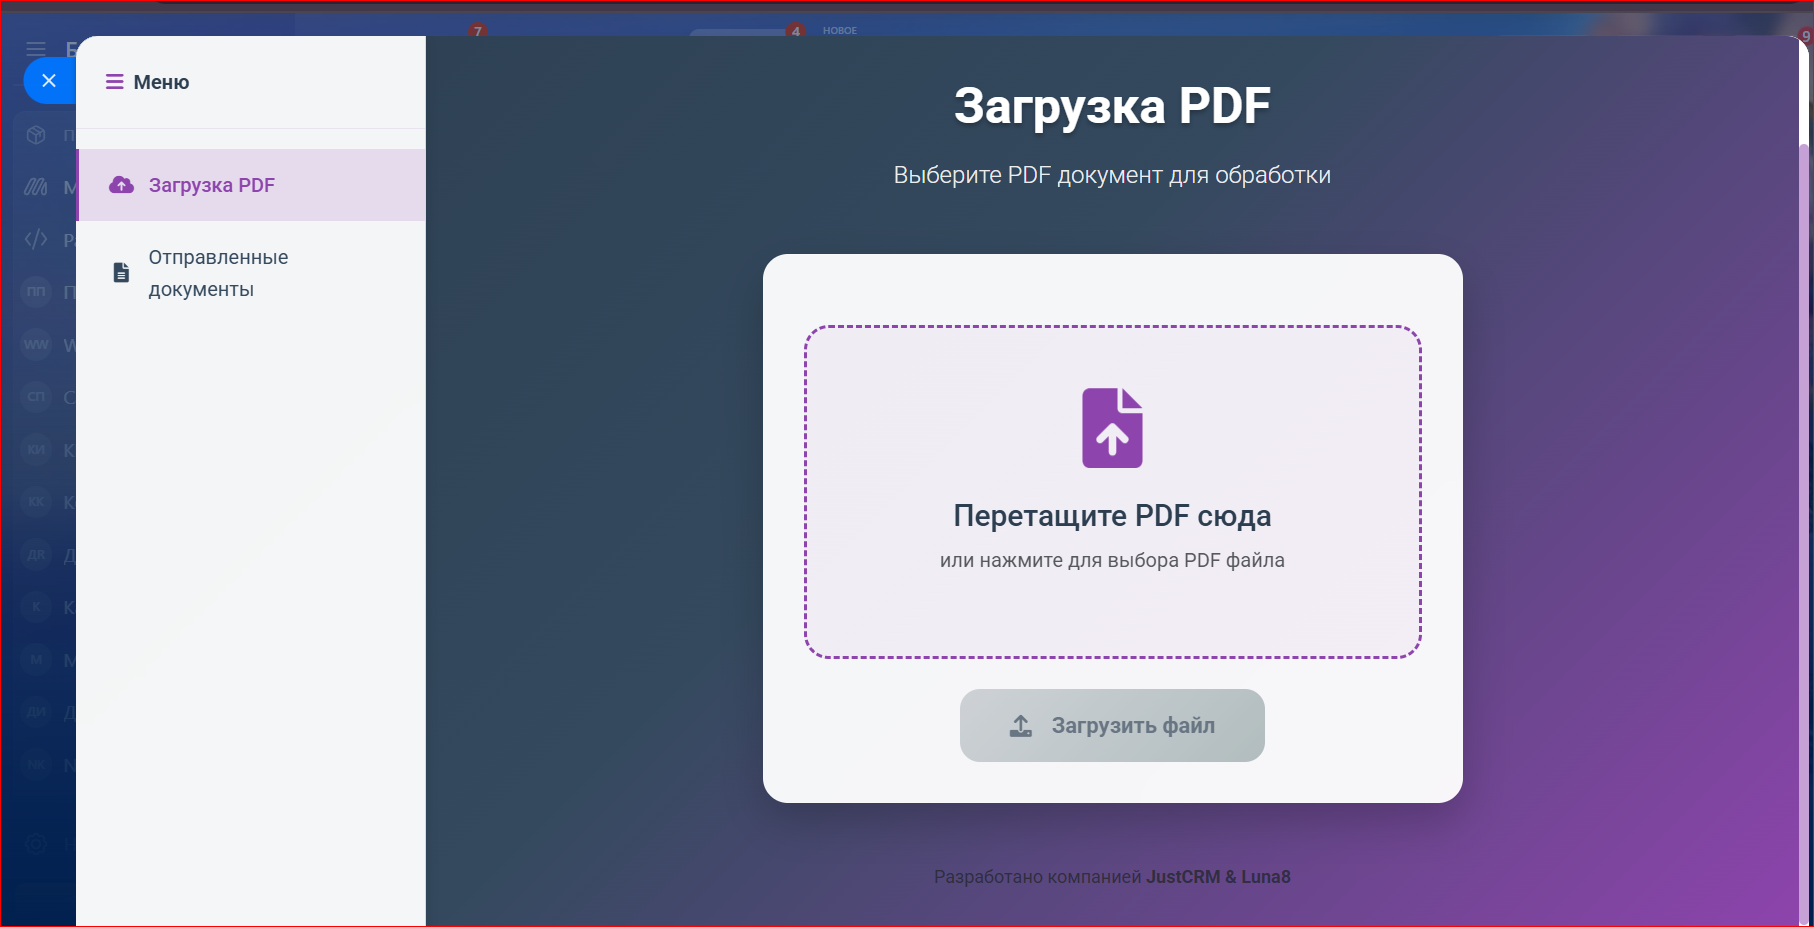Image resolution: width=1814 pixels, height=927 pixels.
Task: Click the striped logo icon in background sidebar
Action: click(36, 187)
